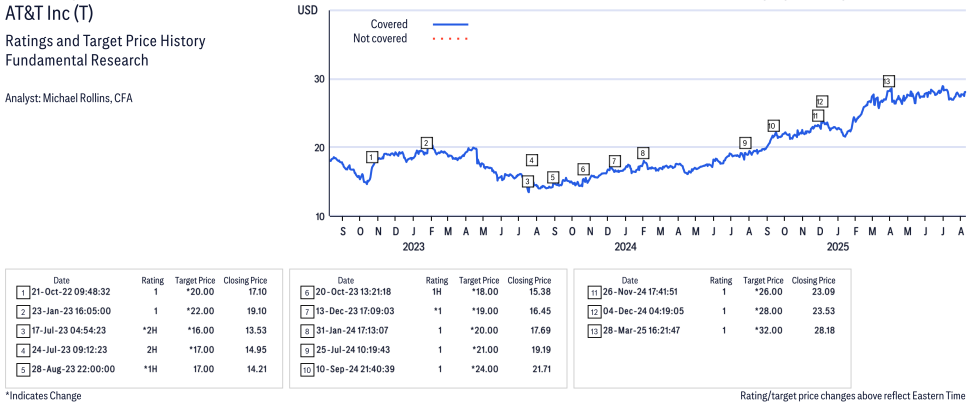Click the 2023 year label on axis
This screenshot has width=976, height=402.
click(413, 247)
